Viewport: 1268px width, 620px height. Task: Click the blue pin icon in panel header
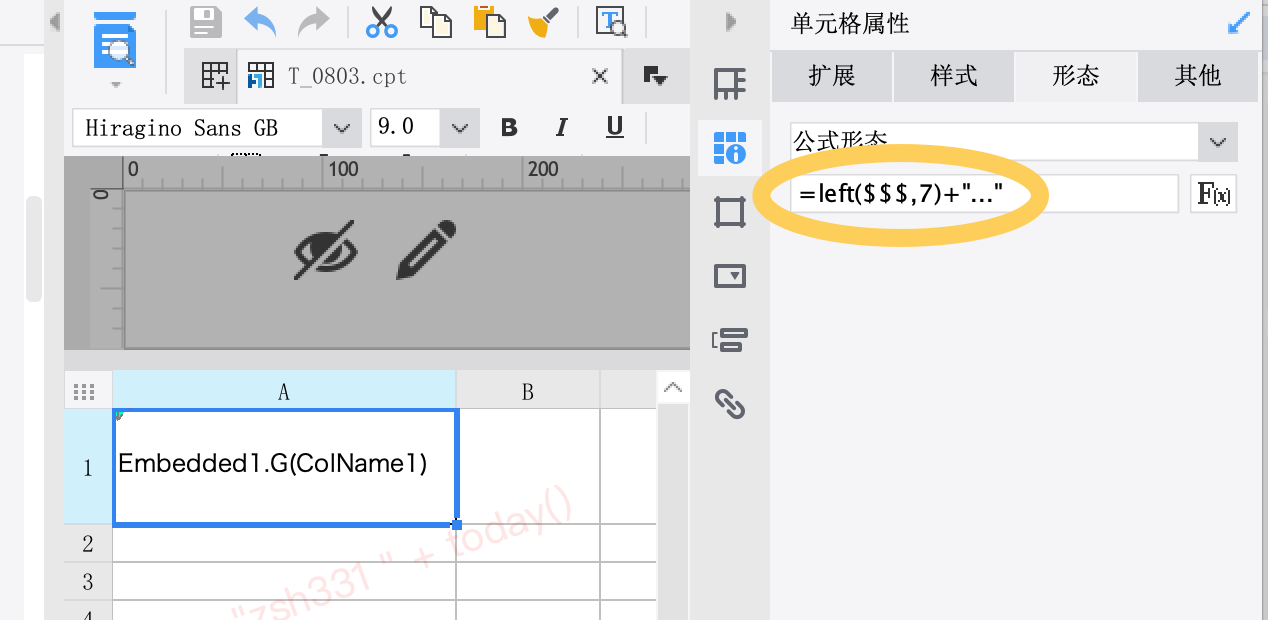[x=1238, y=23]
